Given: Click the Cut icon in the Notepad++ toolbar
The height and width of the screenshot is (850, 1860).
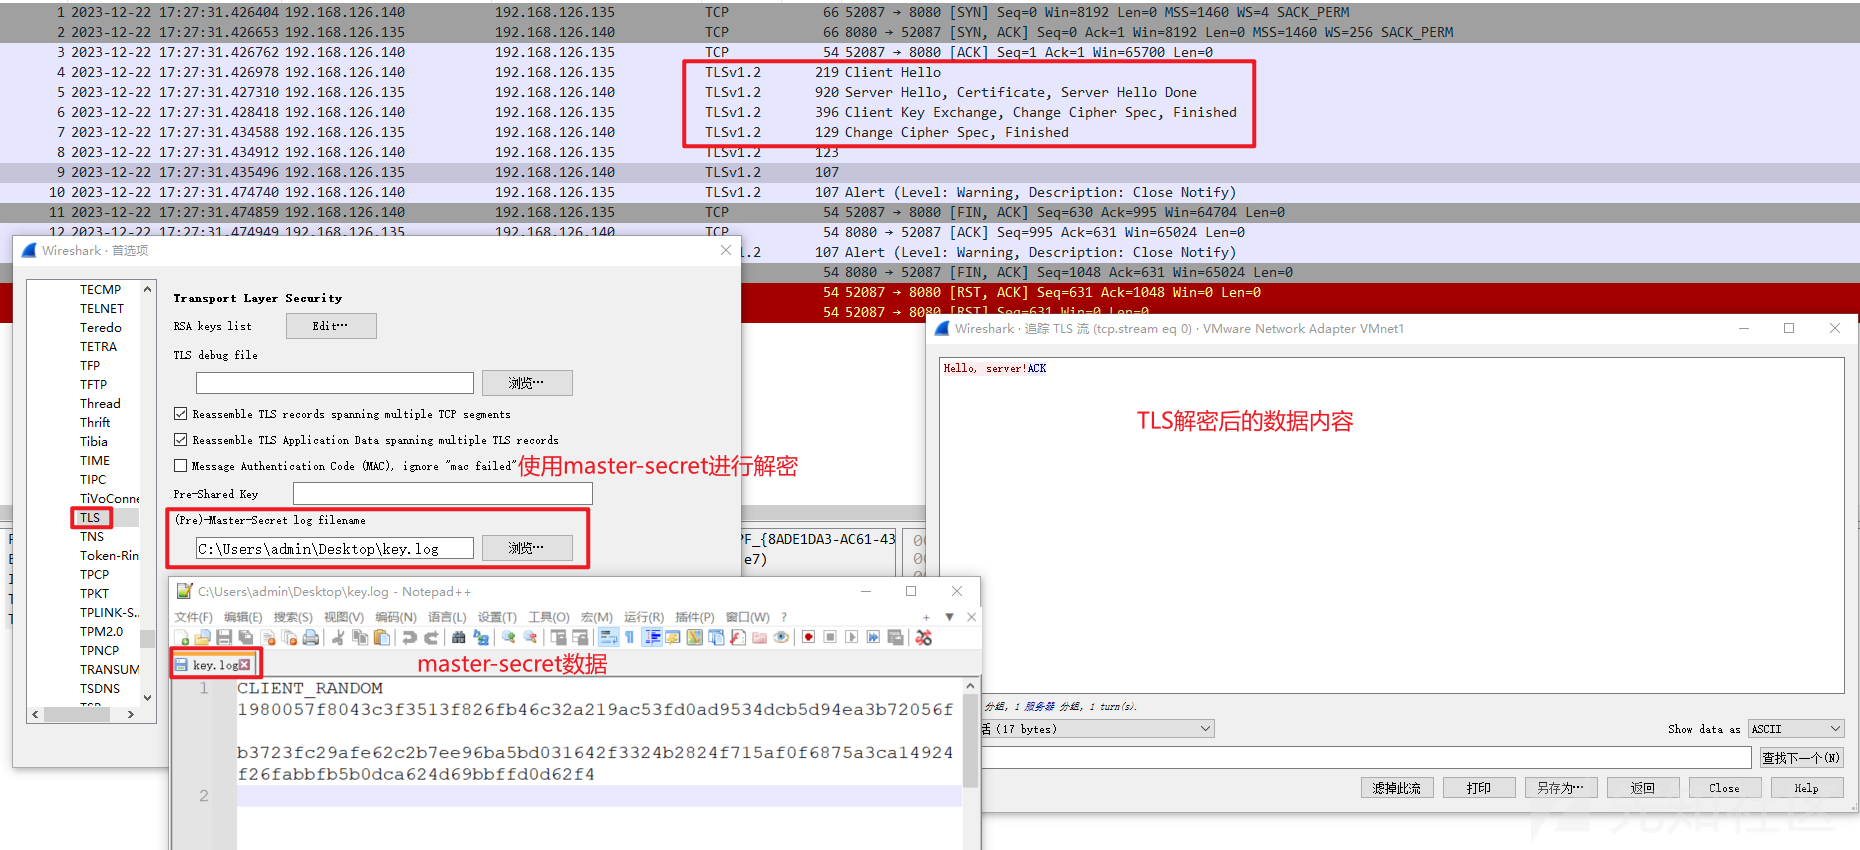Looking at the screenshot, I should [338, 637].
